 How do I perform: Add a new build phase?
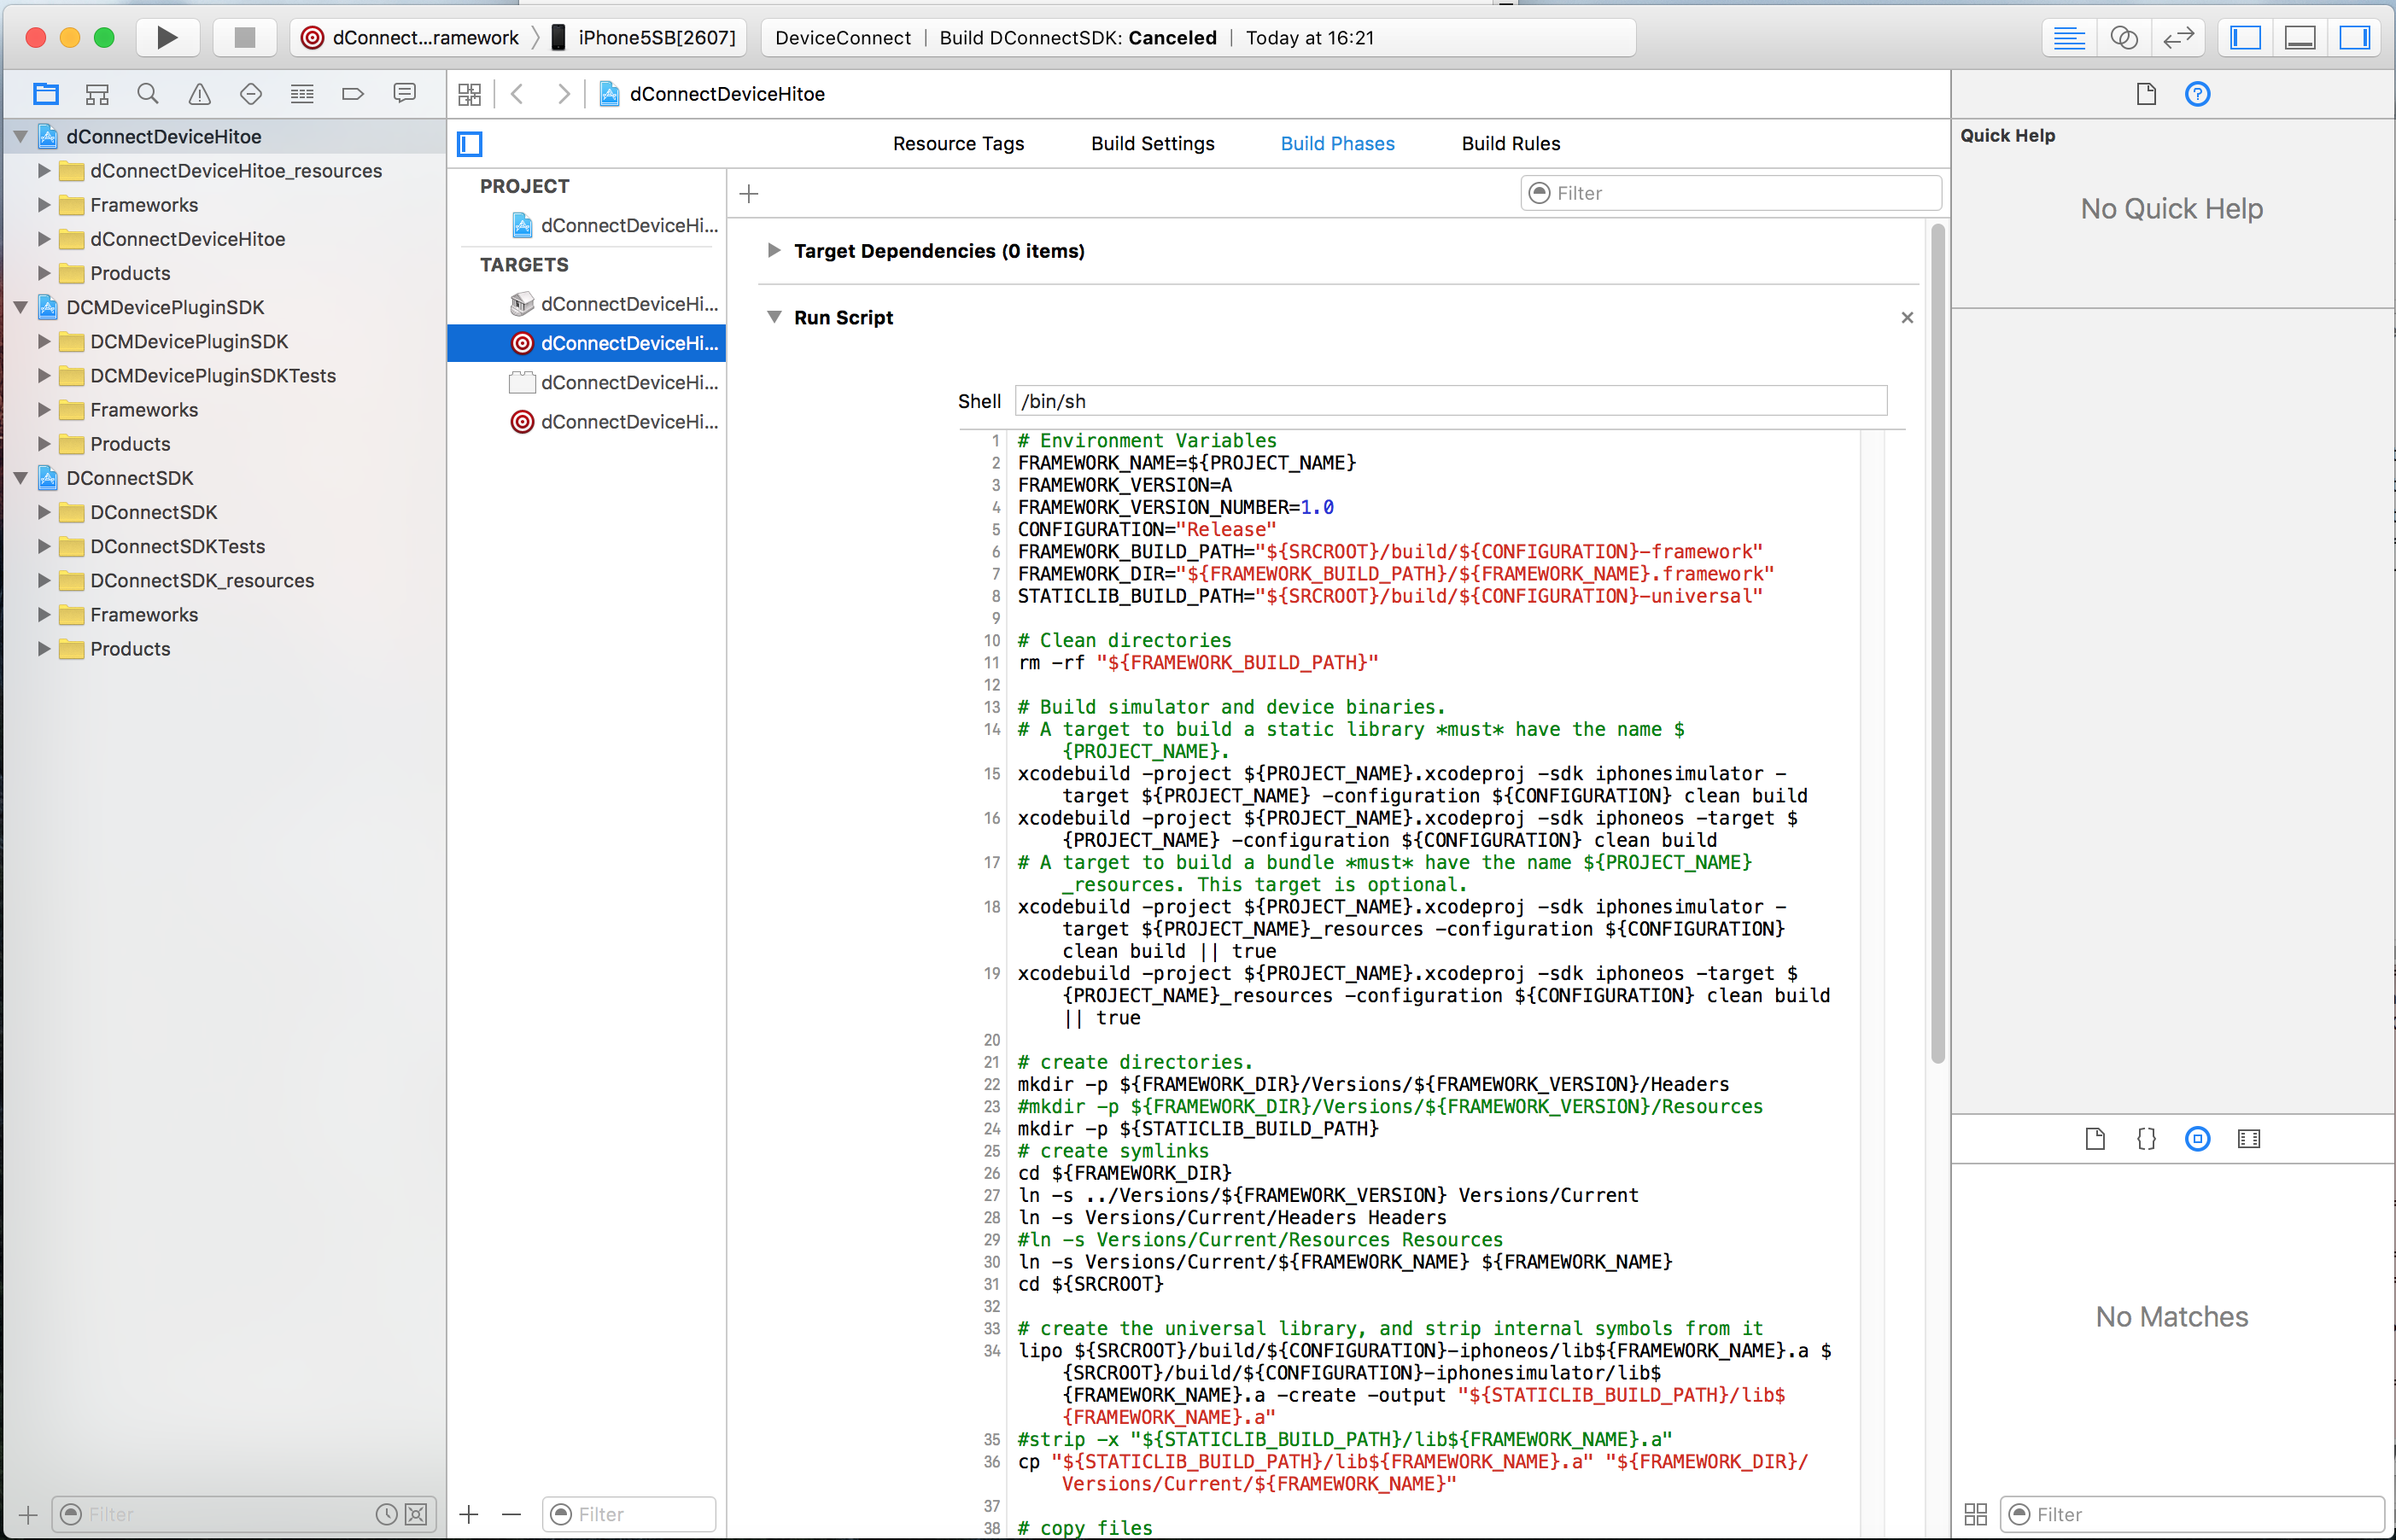click(x=749, y=193)
